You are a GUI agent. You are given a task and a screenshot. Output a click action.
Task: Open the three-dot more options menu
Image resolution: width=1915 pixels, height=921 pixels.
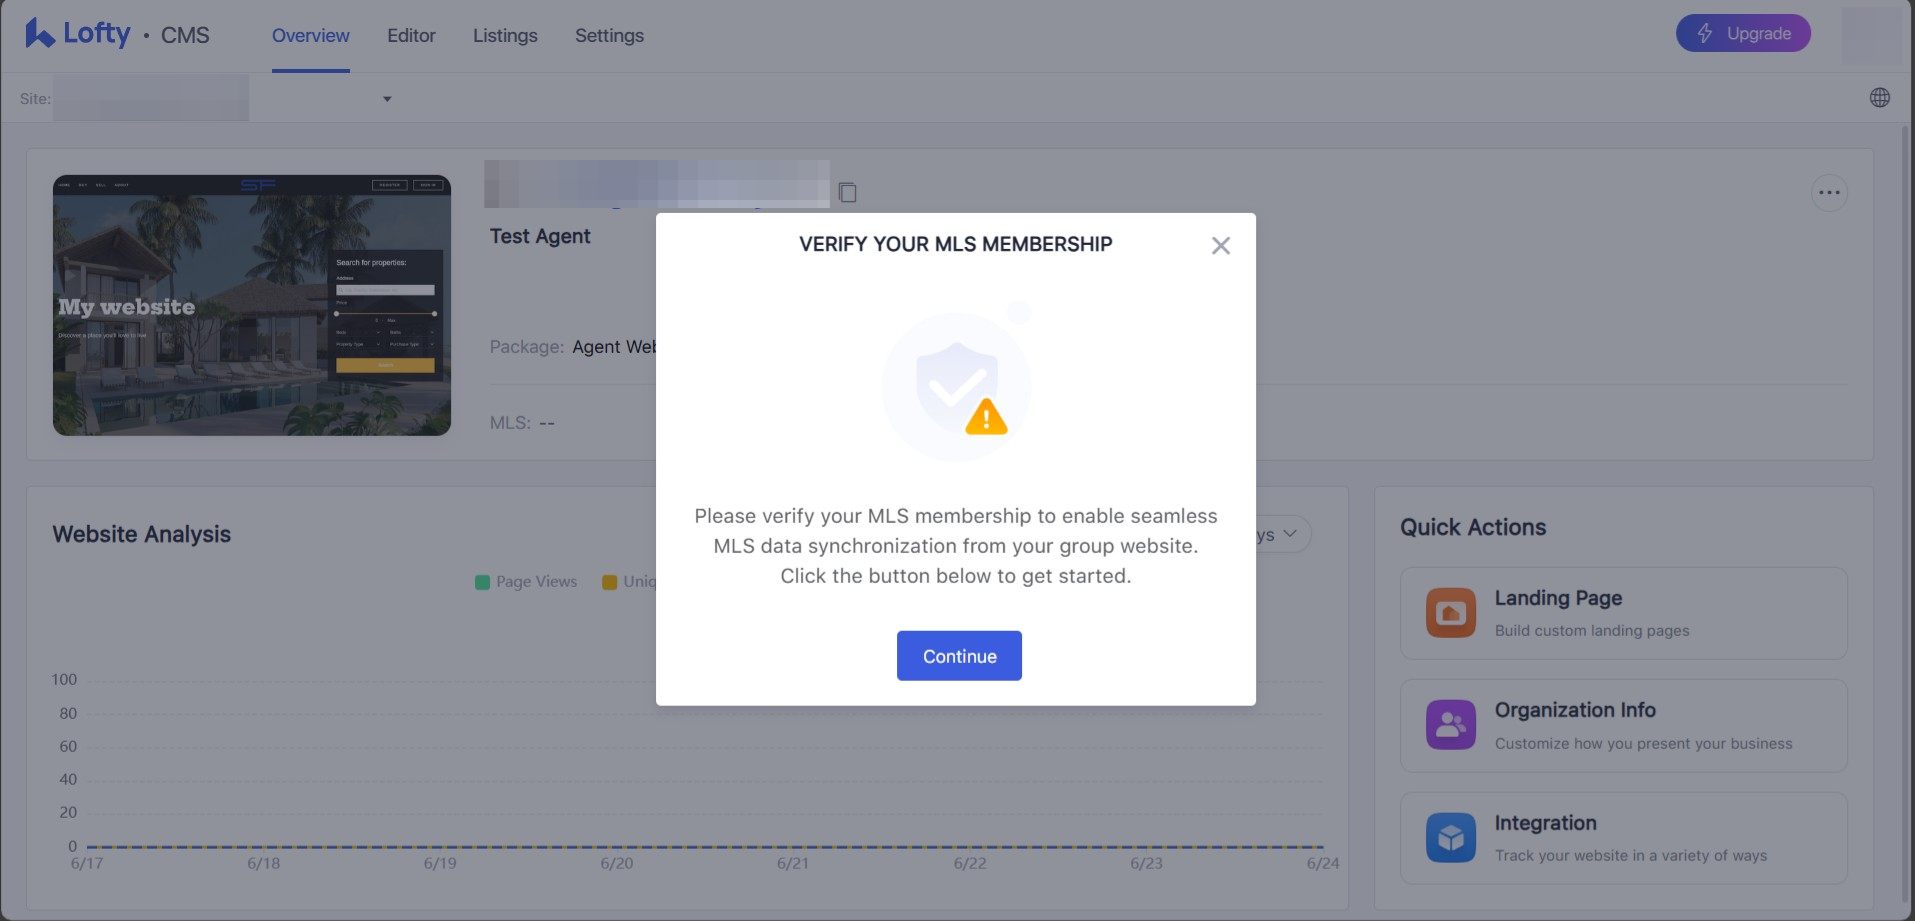1829,193
